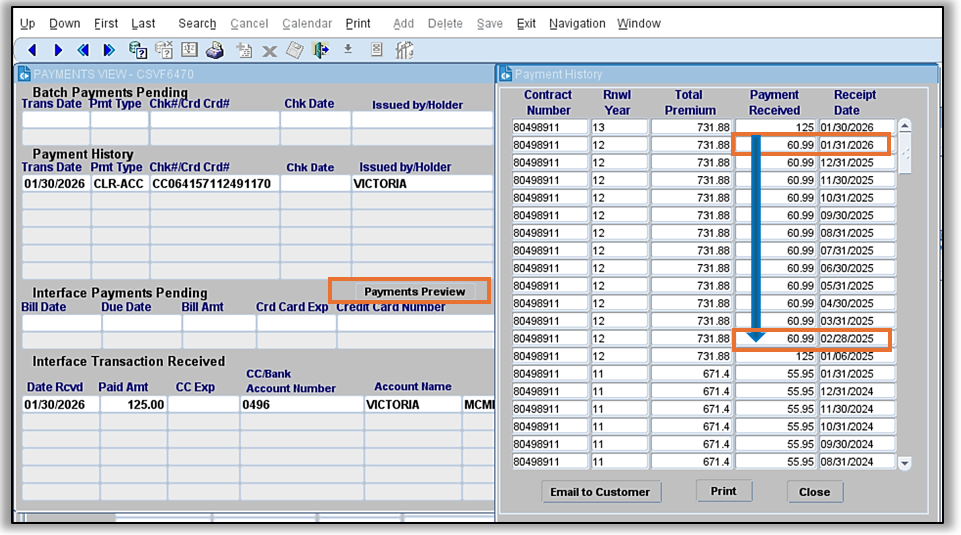Screen dimensions: 961x535
Task: Click the blue previous record arrow icon
Action: point(33,50)
